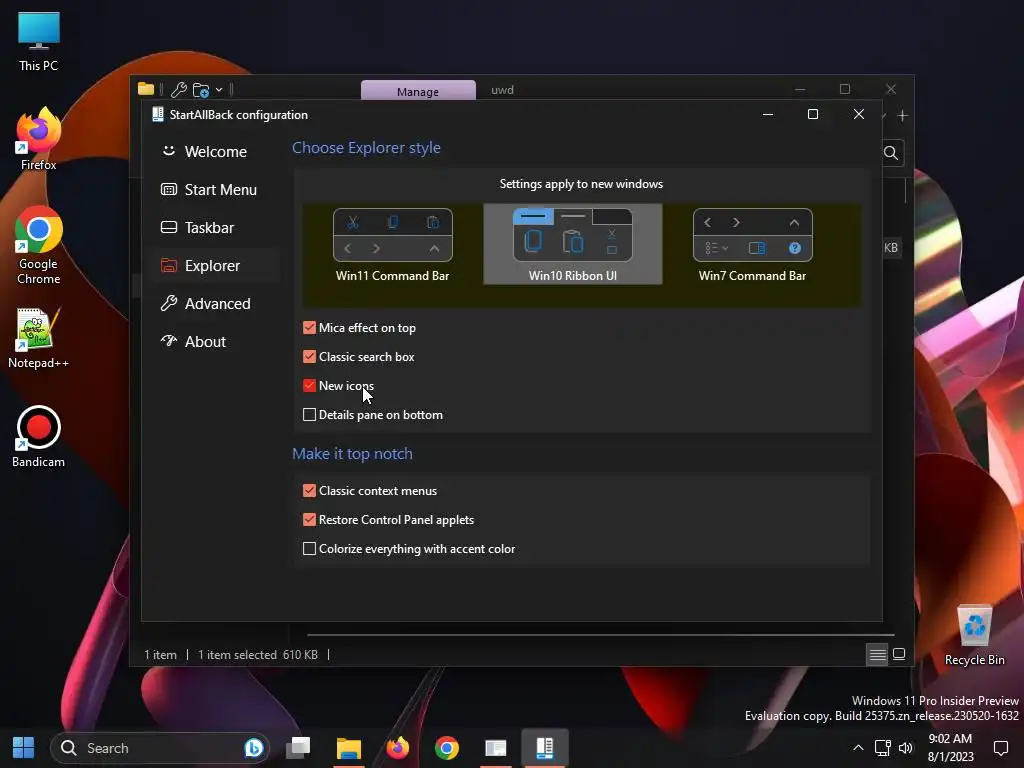The width and height of the screenshot is (1024, 768).
Task: Click the plus icon in the Explorer window
Action: tap(903, 116)
